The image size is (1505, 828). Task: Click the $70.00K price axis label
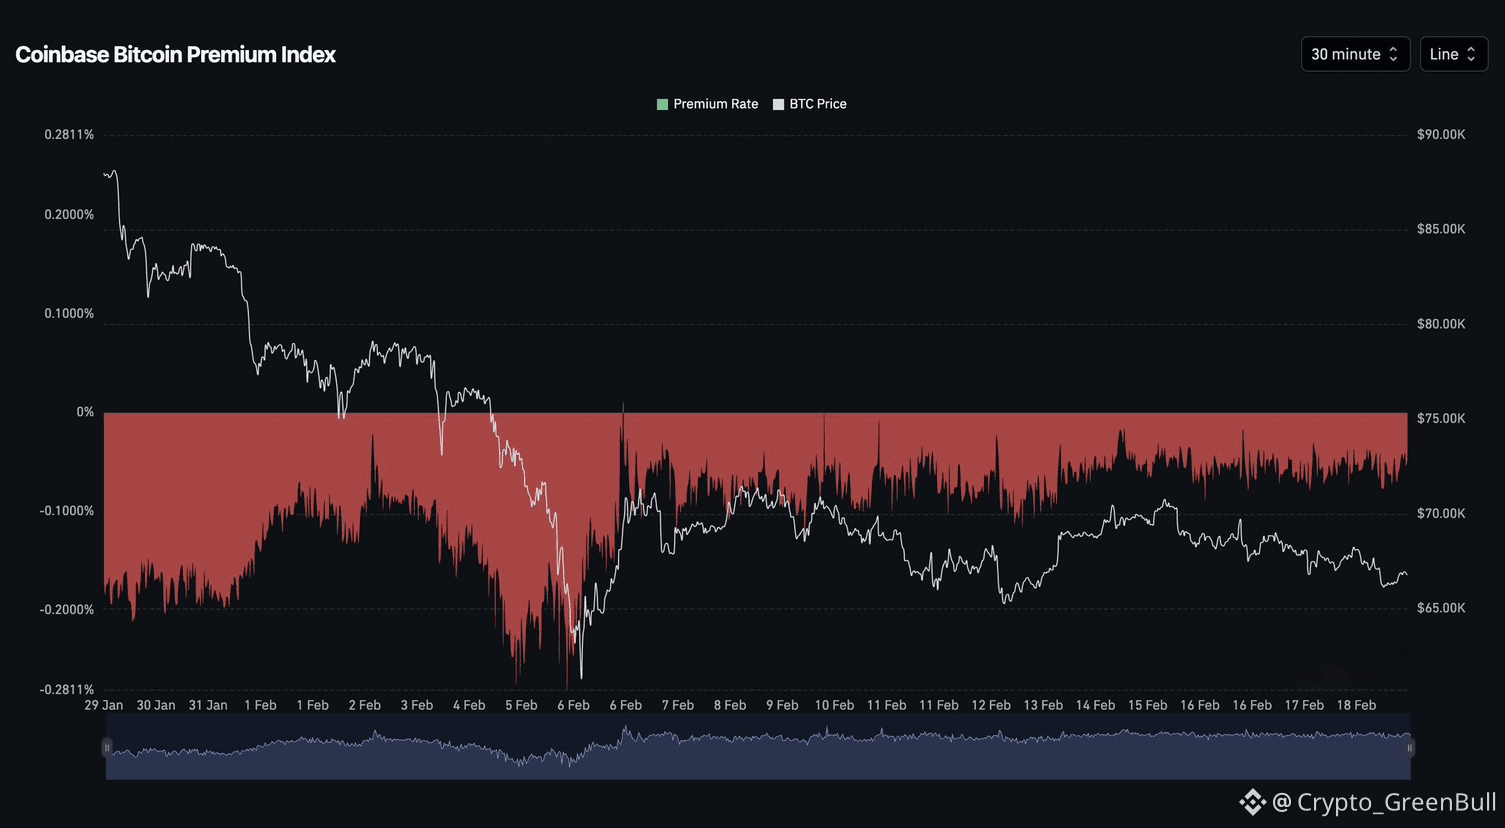(x=1441, y=514)
